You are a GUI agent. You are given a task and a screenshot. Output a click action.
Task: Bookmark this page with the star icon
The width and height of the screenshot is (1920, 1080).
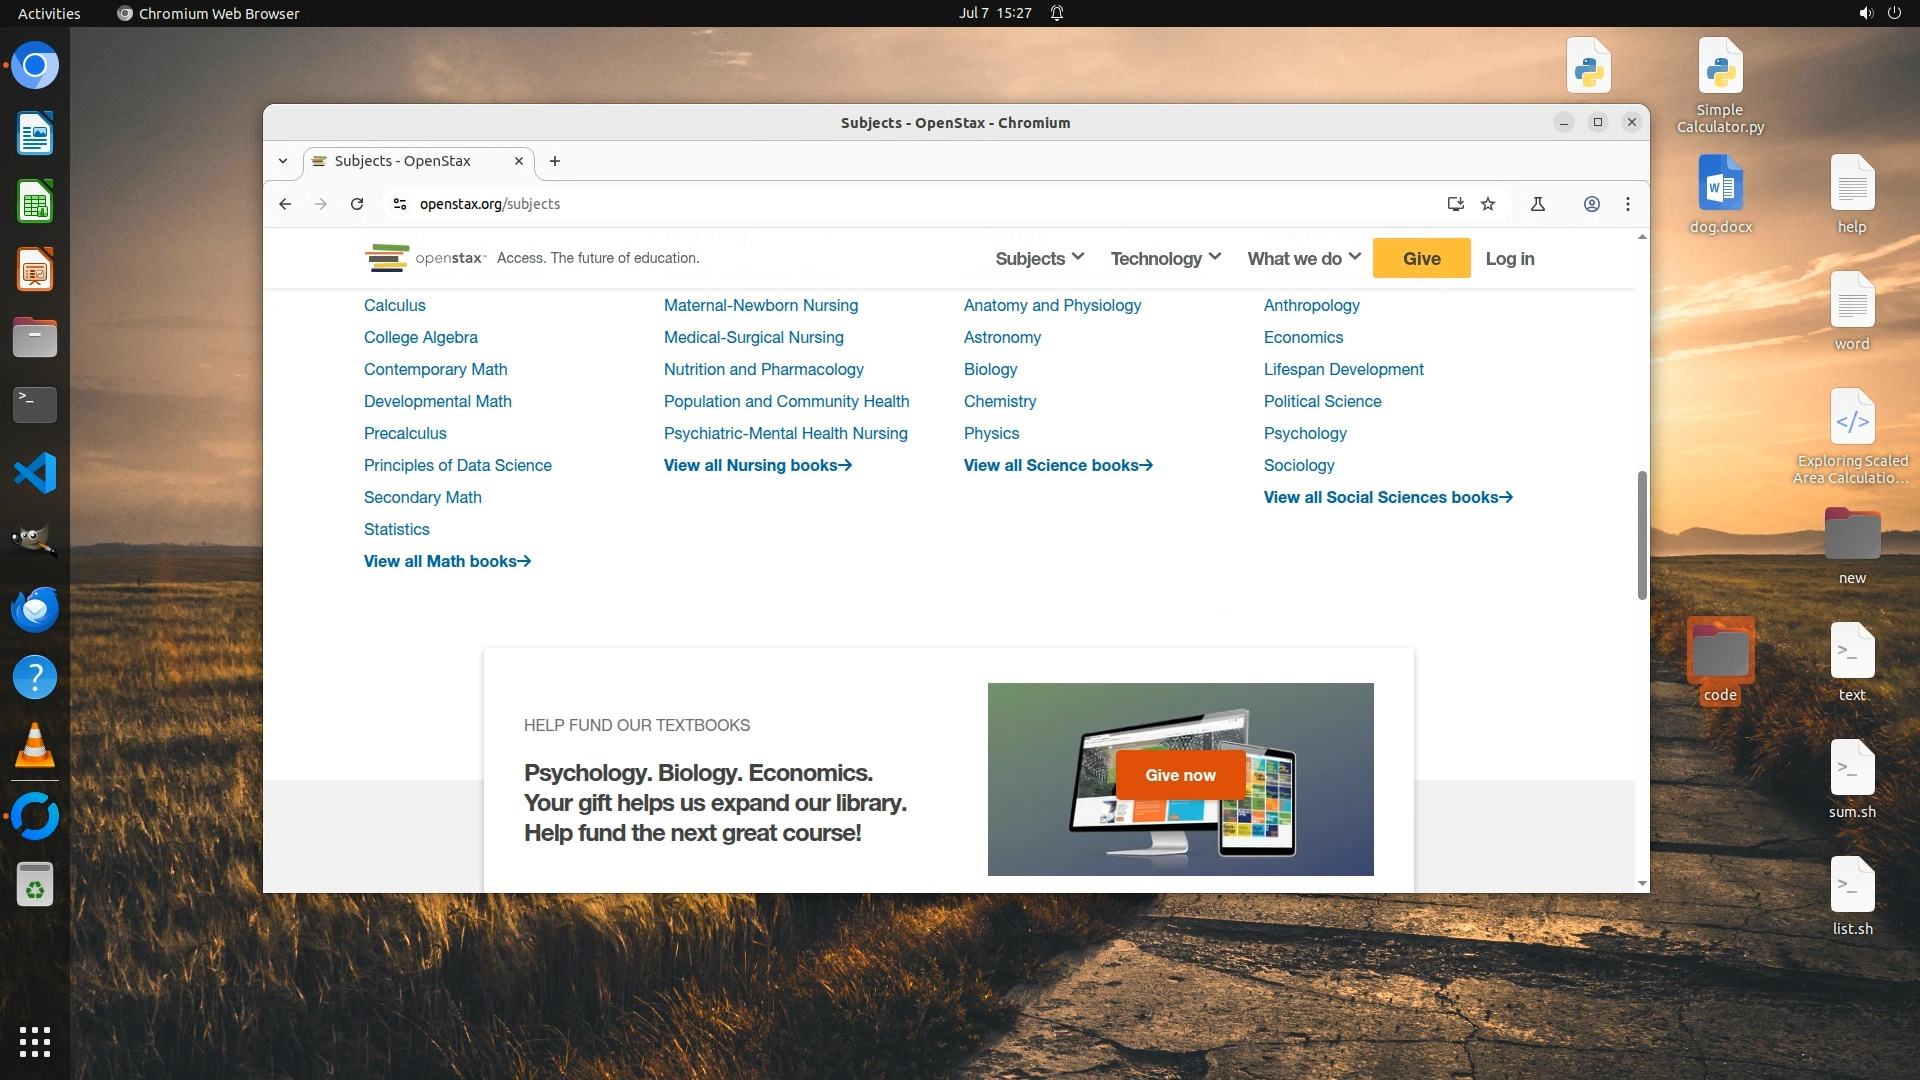1488,204
